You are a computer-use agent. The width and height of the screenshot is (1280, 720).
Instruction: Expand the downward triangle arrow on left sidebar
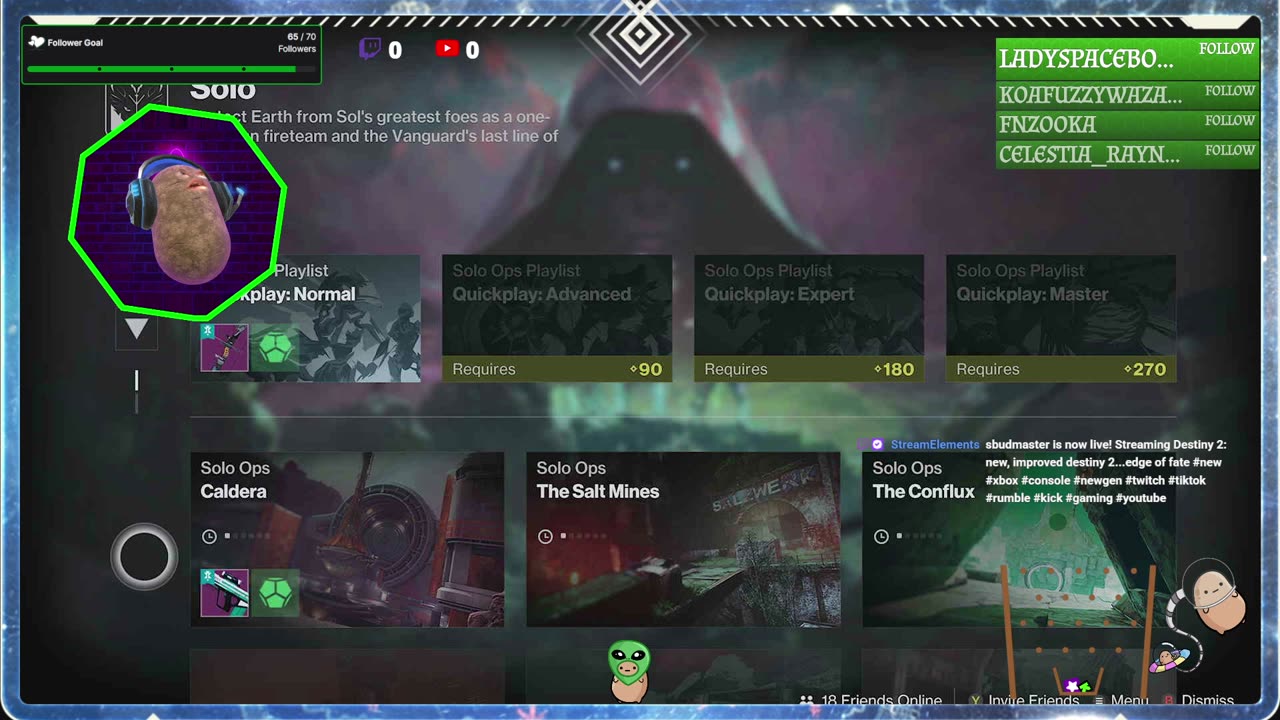click(136, 329)
